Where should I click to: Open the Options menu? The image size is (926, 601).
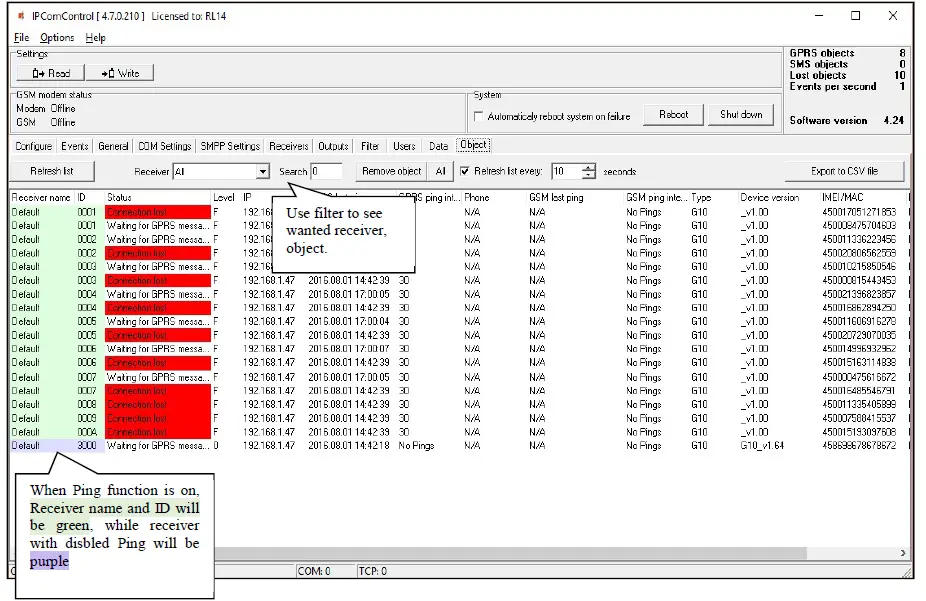[x=57, y=37]
